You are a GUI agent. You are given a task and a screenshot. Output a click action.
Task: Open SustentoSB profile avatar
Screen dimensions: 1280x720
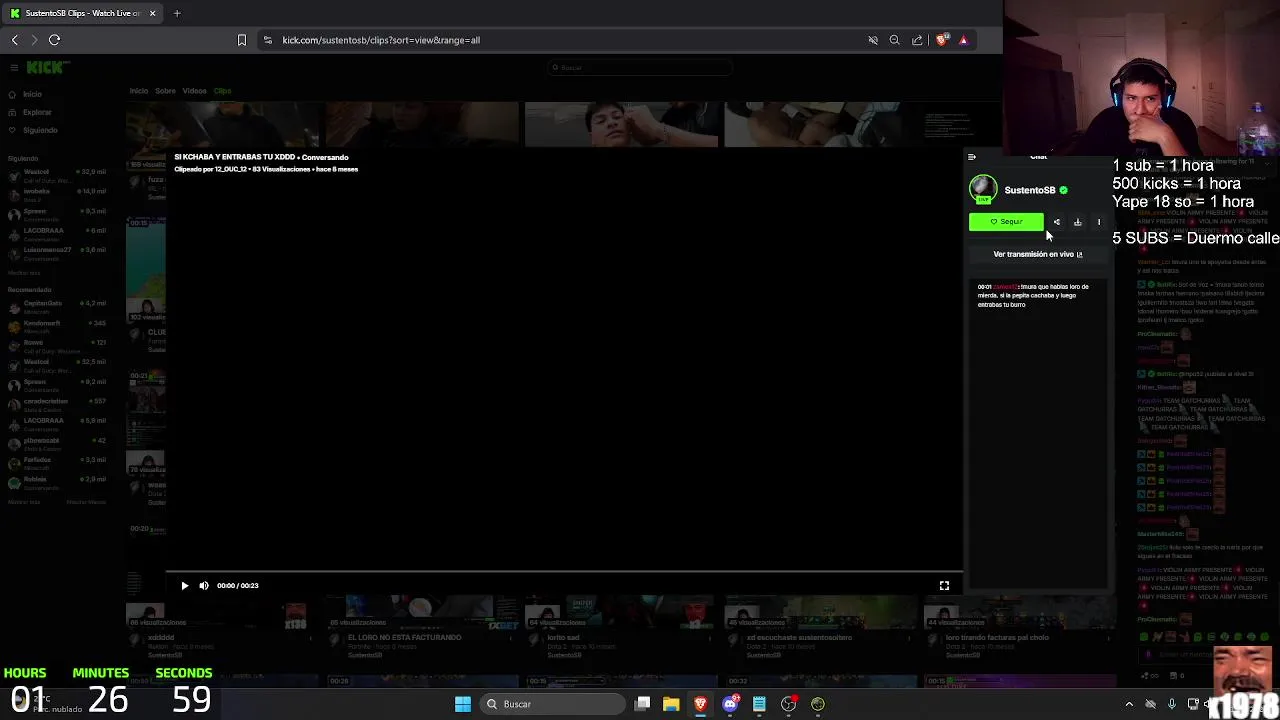(983, 189)
